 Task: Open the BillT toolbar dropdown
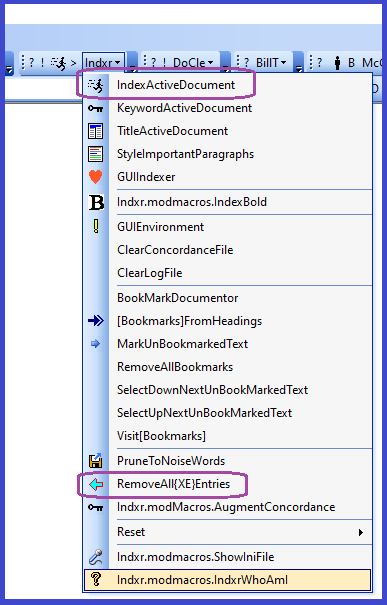coord(271,62)
